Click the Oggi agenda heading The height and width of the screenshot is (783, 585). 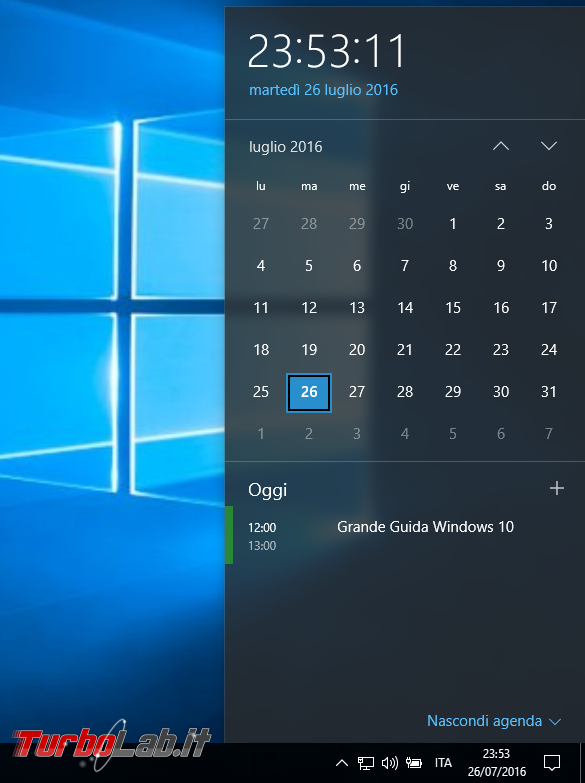pyautogui.click(x=267, y=490)
